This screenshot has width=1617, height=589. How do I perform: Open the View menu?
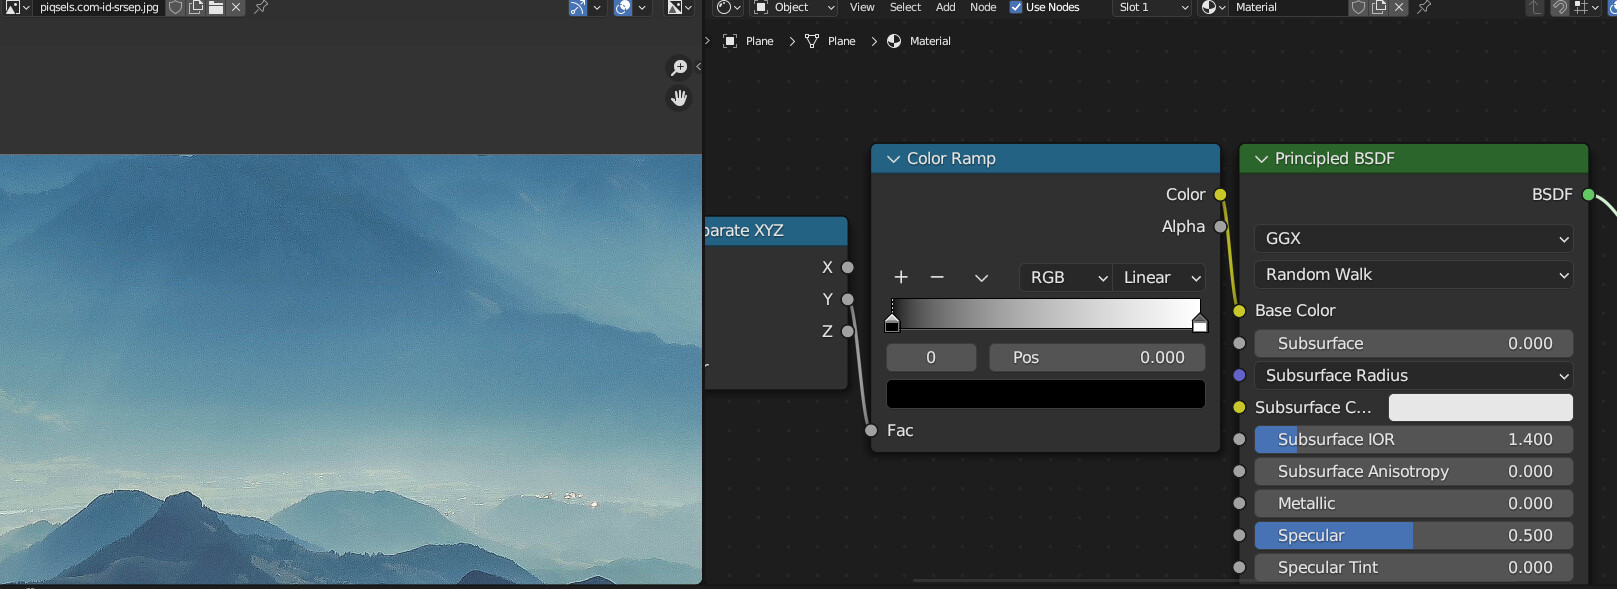point(862,7)
